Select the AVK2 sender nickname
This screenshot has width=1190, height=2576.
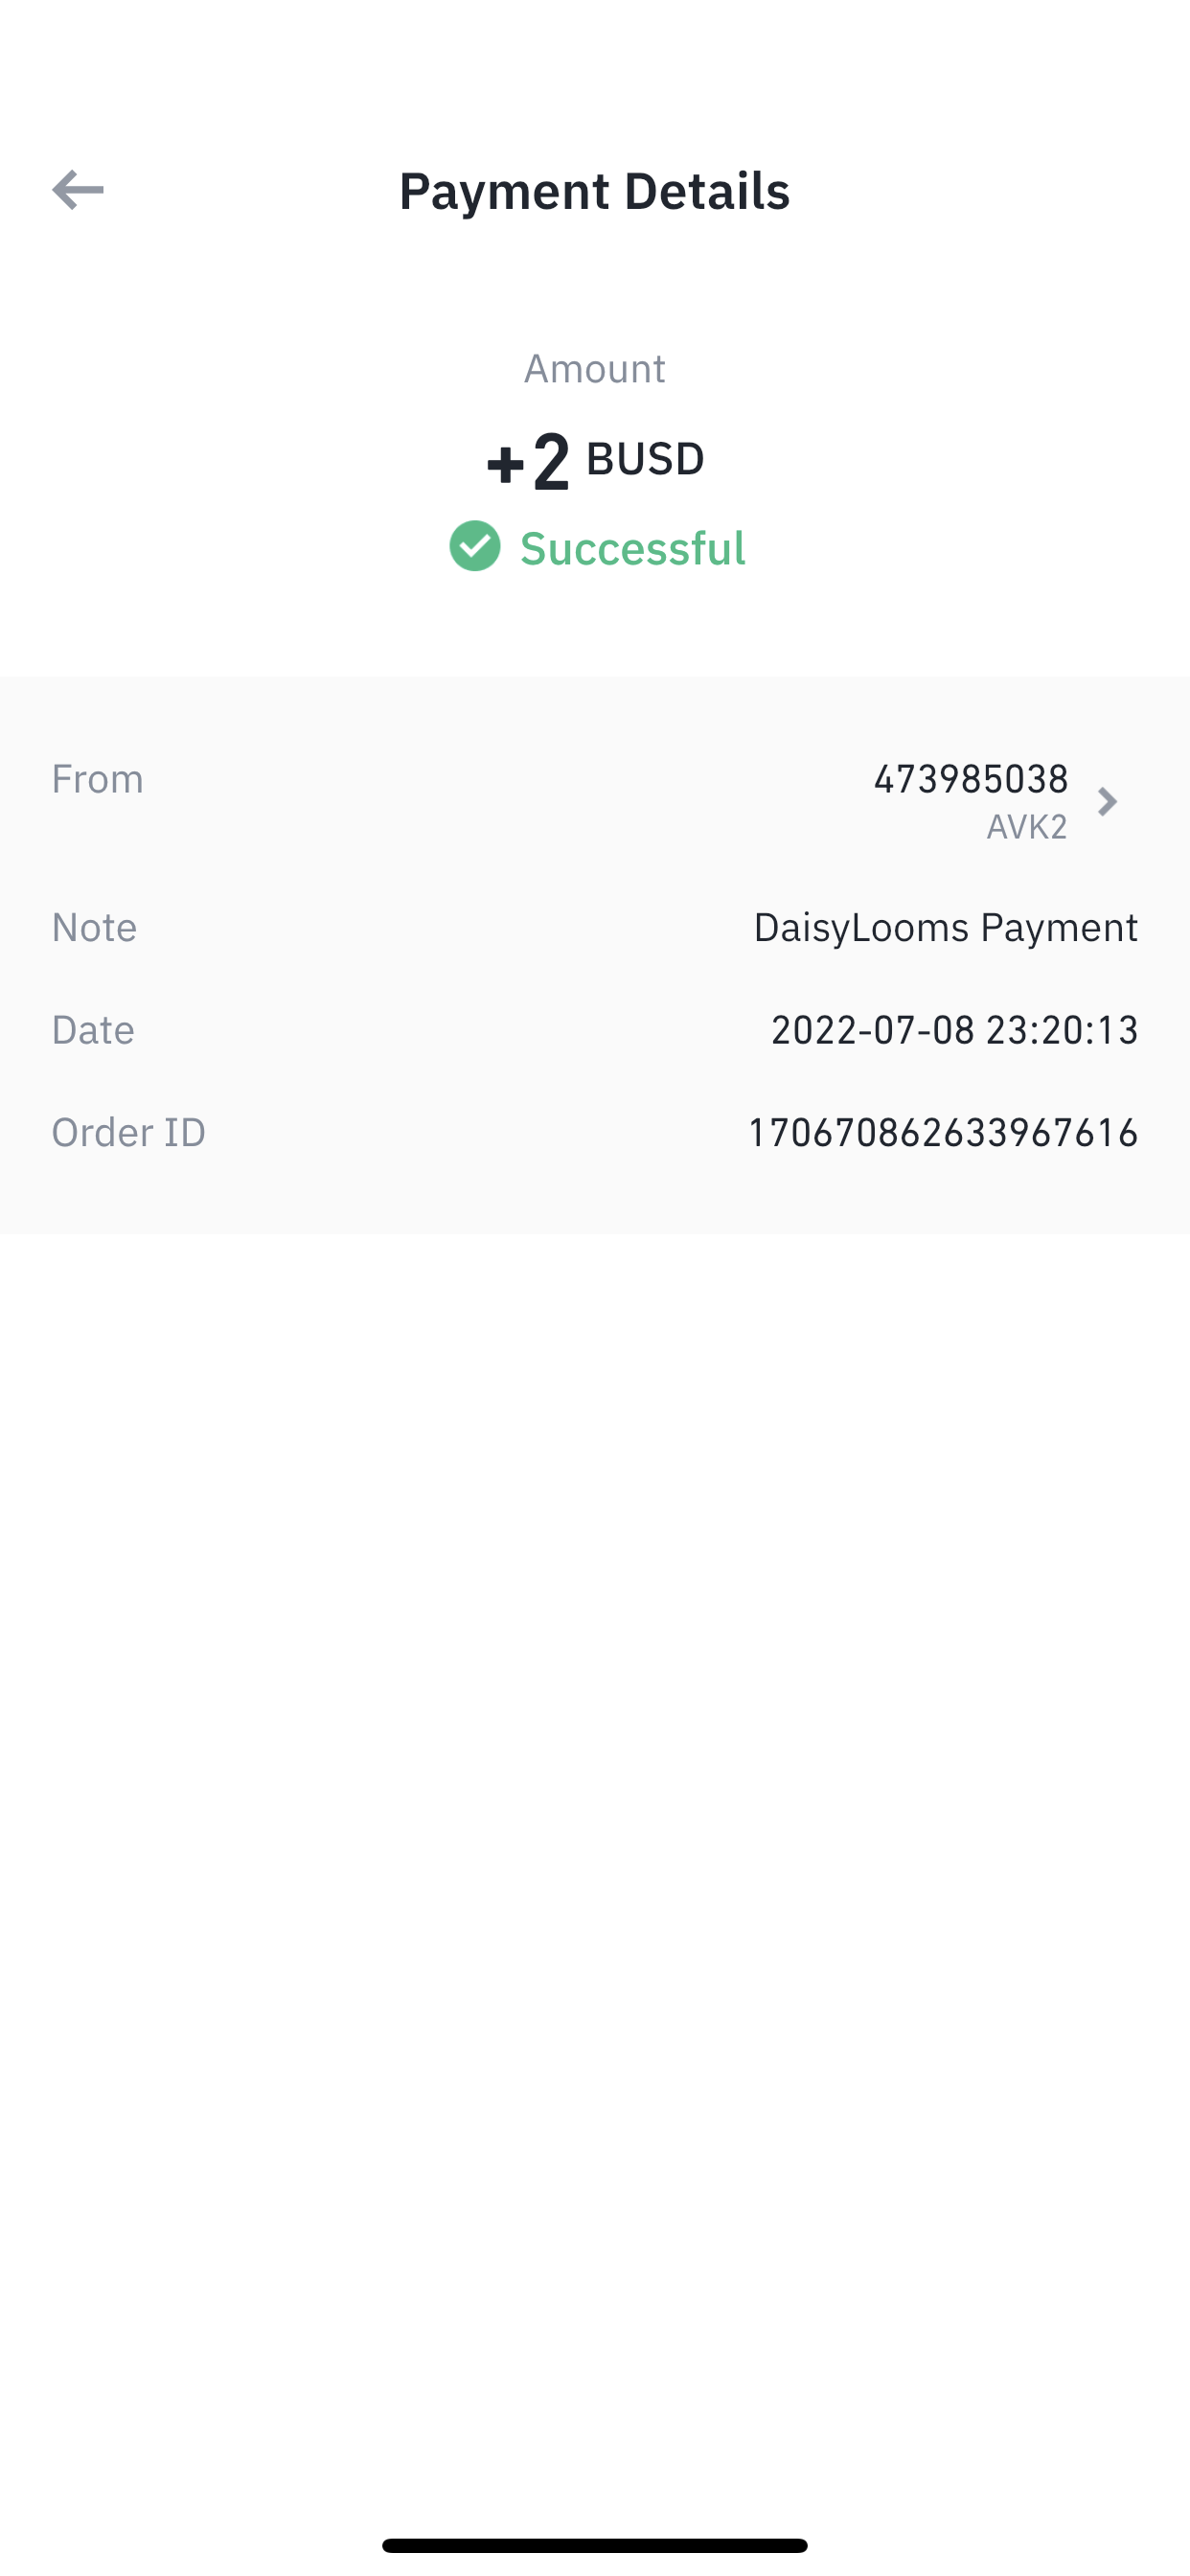tap(1027, 827)
